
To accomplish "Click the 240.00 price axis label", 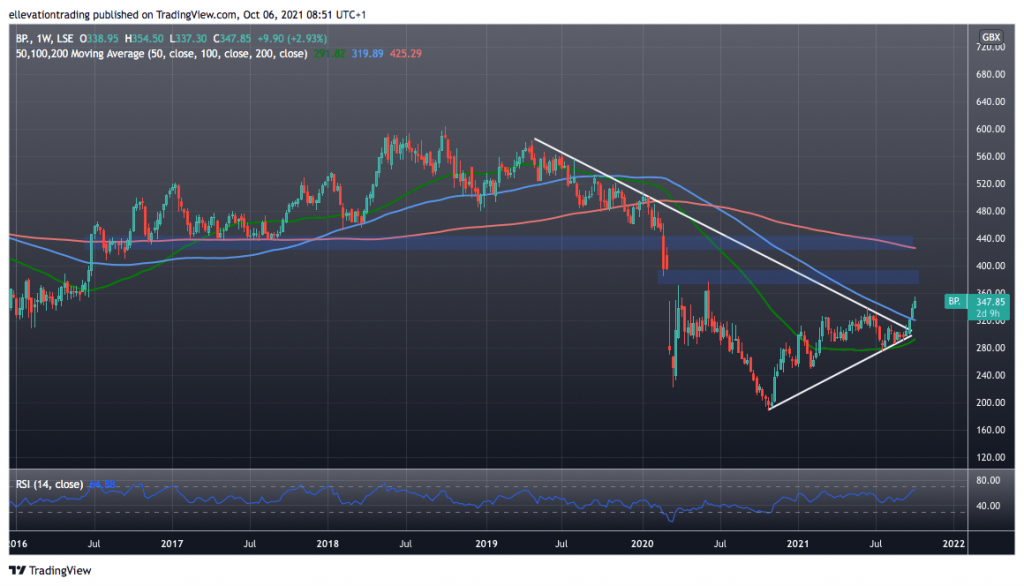I will click(990, 376).
